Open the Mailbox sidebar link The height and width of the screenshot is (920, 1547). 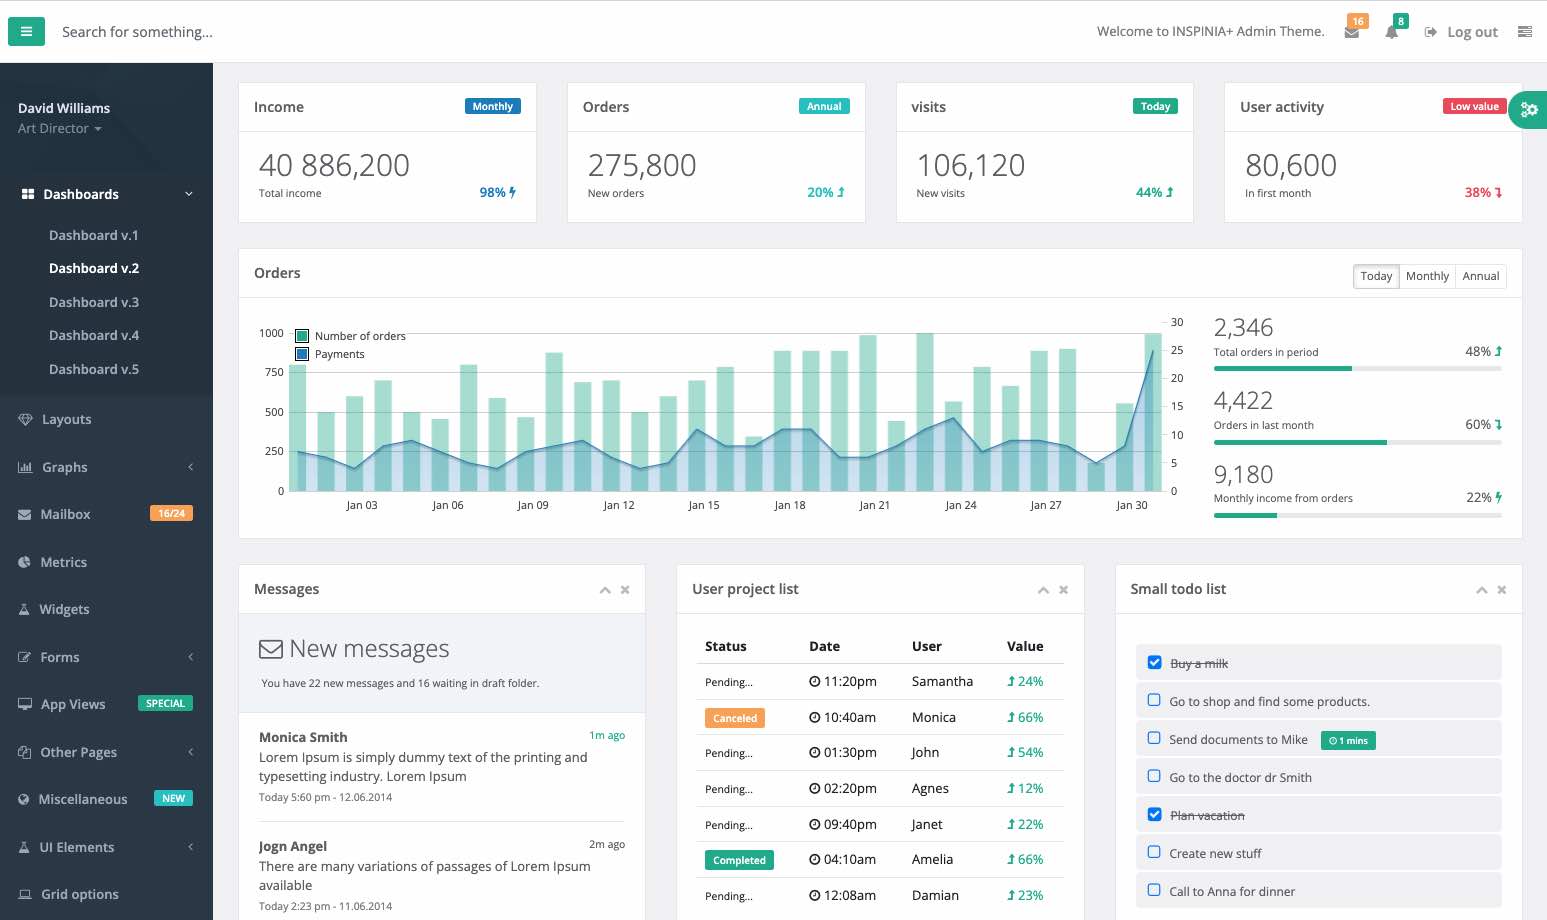tap(66, 514)
